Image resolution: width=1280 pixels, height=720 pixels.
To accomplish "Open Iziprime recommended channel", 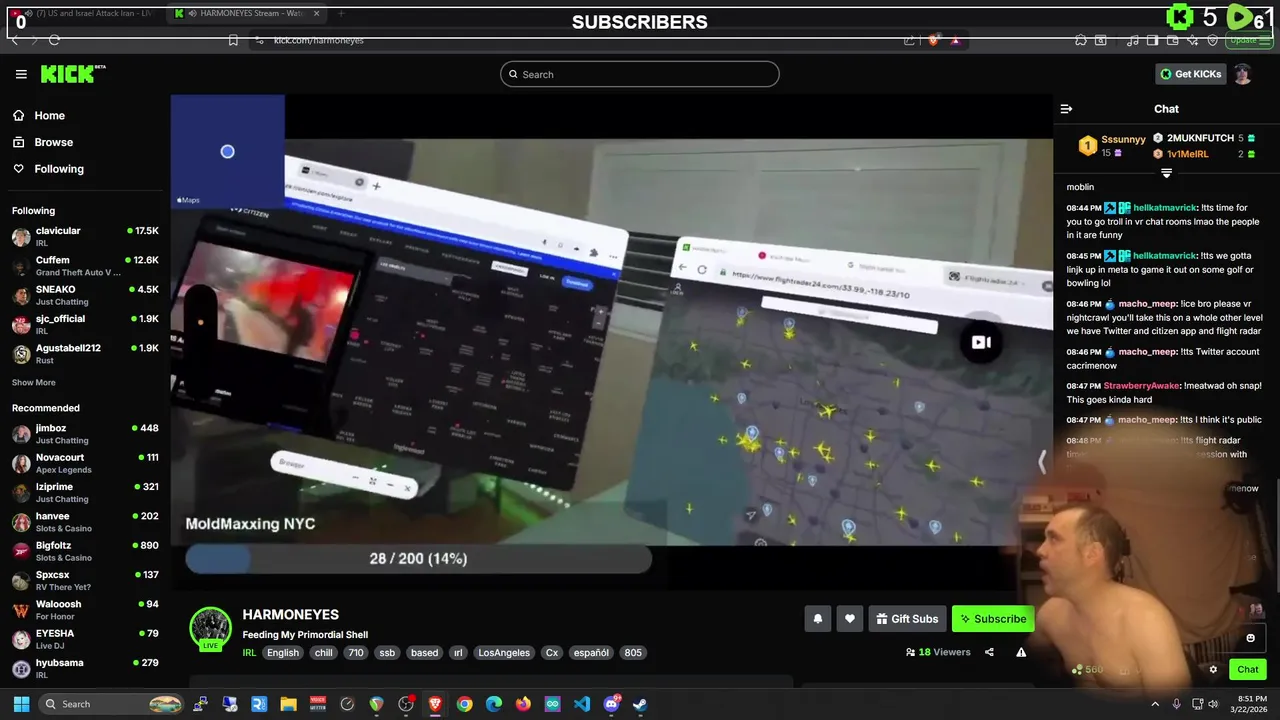I will pyautogui.click(x=85, y=492).
